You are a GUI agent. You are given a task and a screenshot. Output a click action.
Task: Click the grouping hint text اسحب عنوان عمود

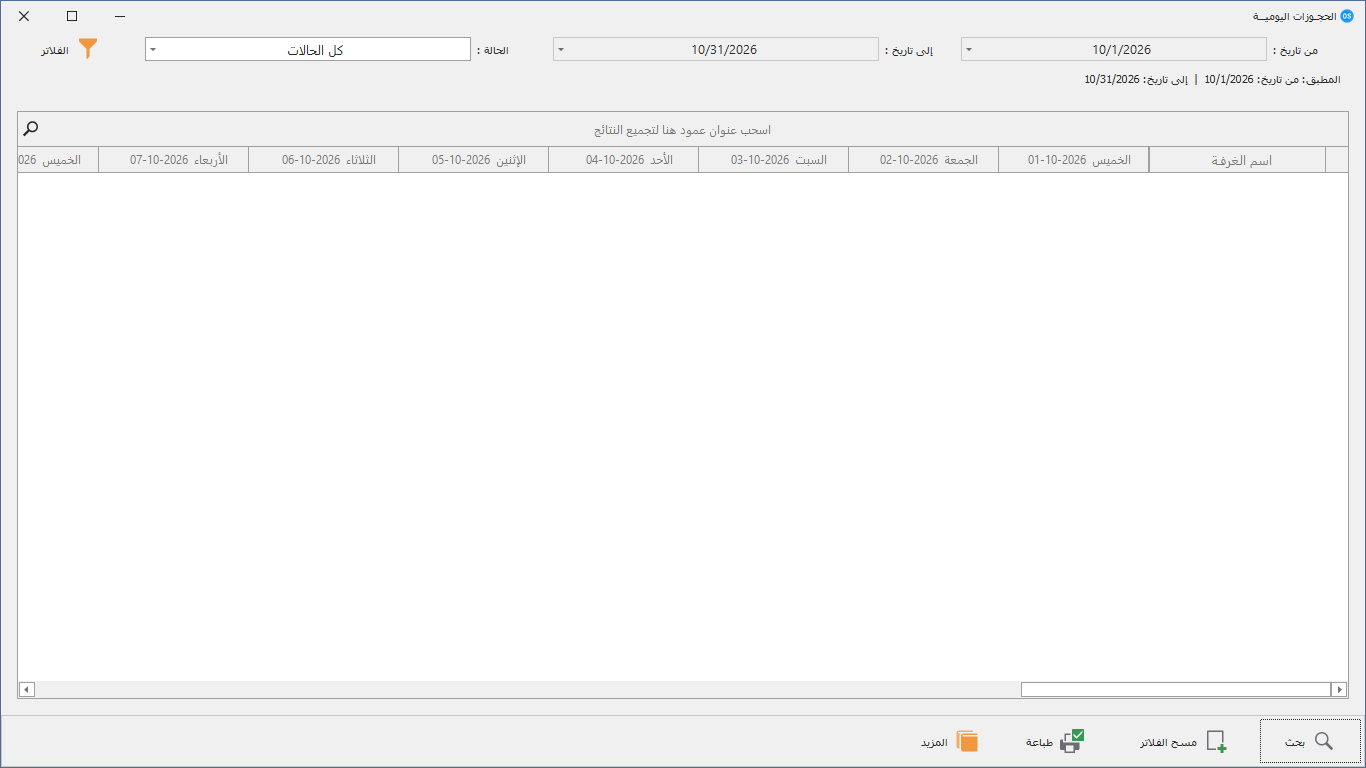tap(682, 130)
